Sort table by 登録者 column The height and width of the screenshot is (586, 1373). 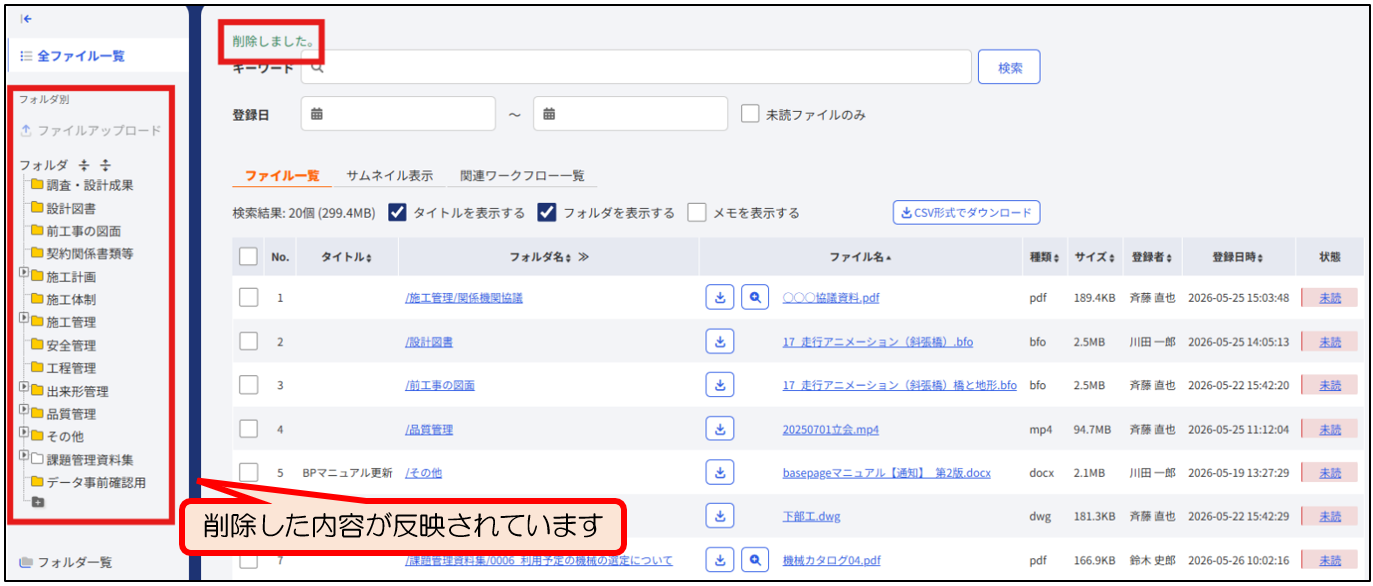click(x=1151, y=257)
